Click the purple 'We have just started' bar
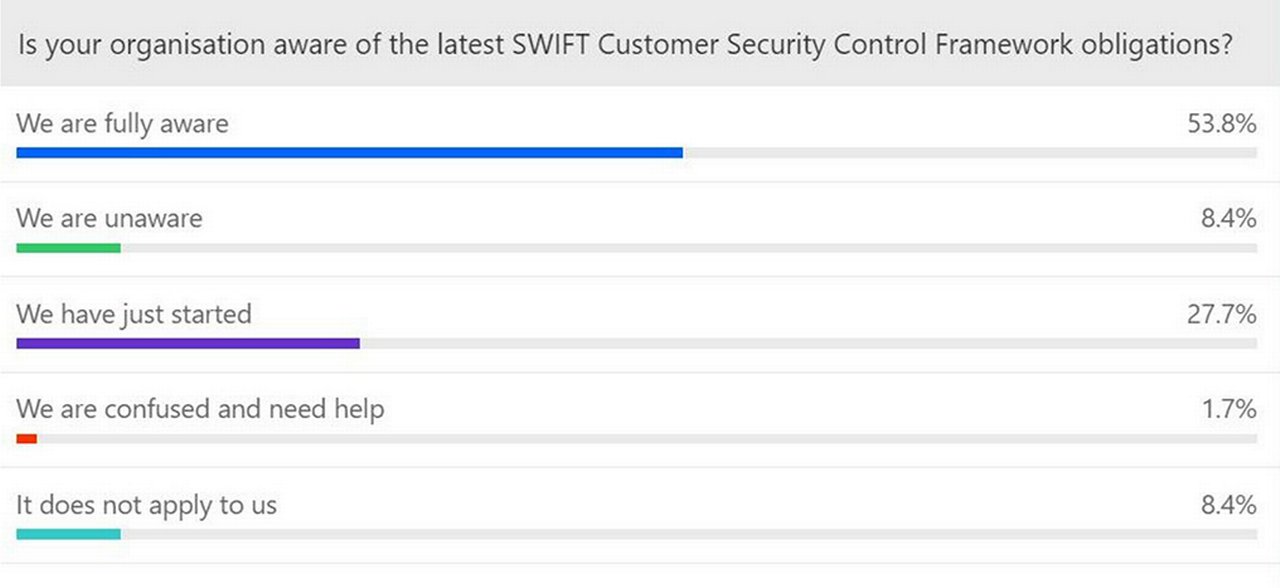The width and height of the screenshot is (1280, 588). coord(187,343)
